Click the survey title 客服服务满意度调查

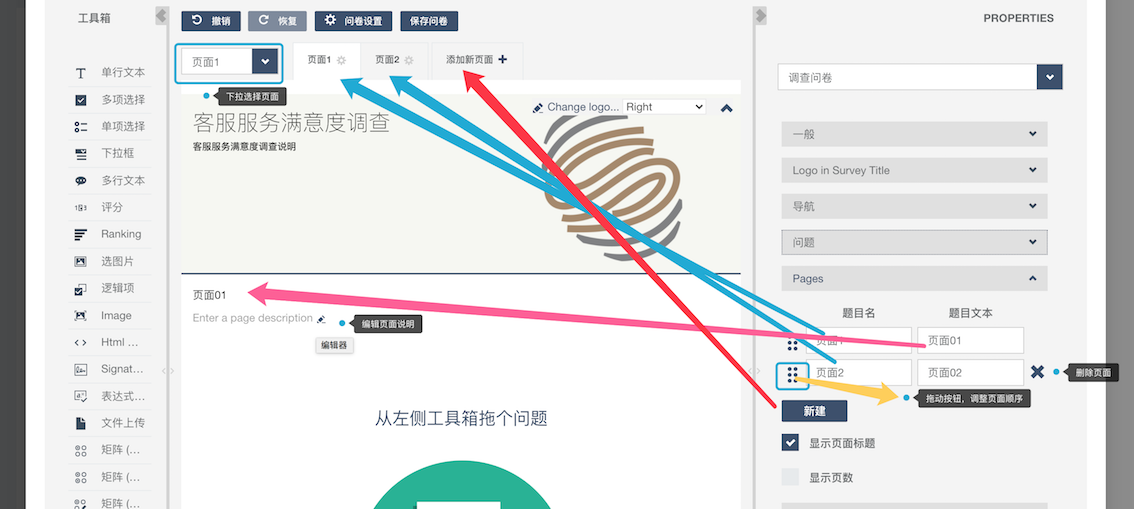(291, 124)
